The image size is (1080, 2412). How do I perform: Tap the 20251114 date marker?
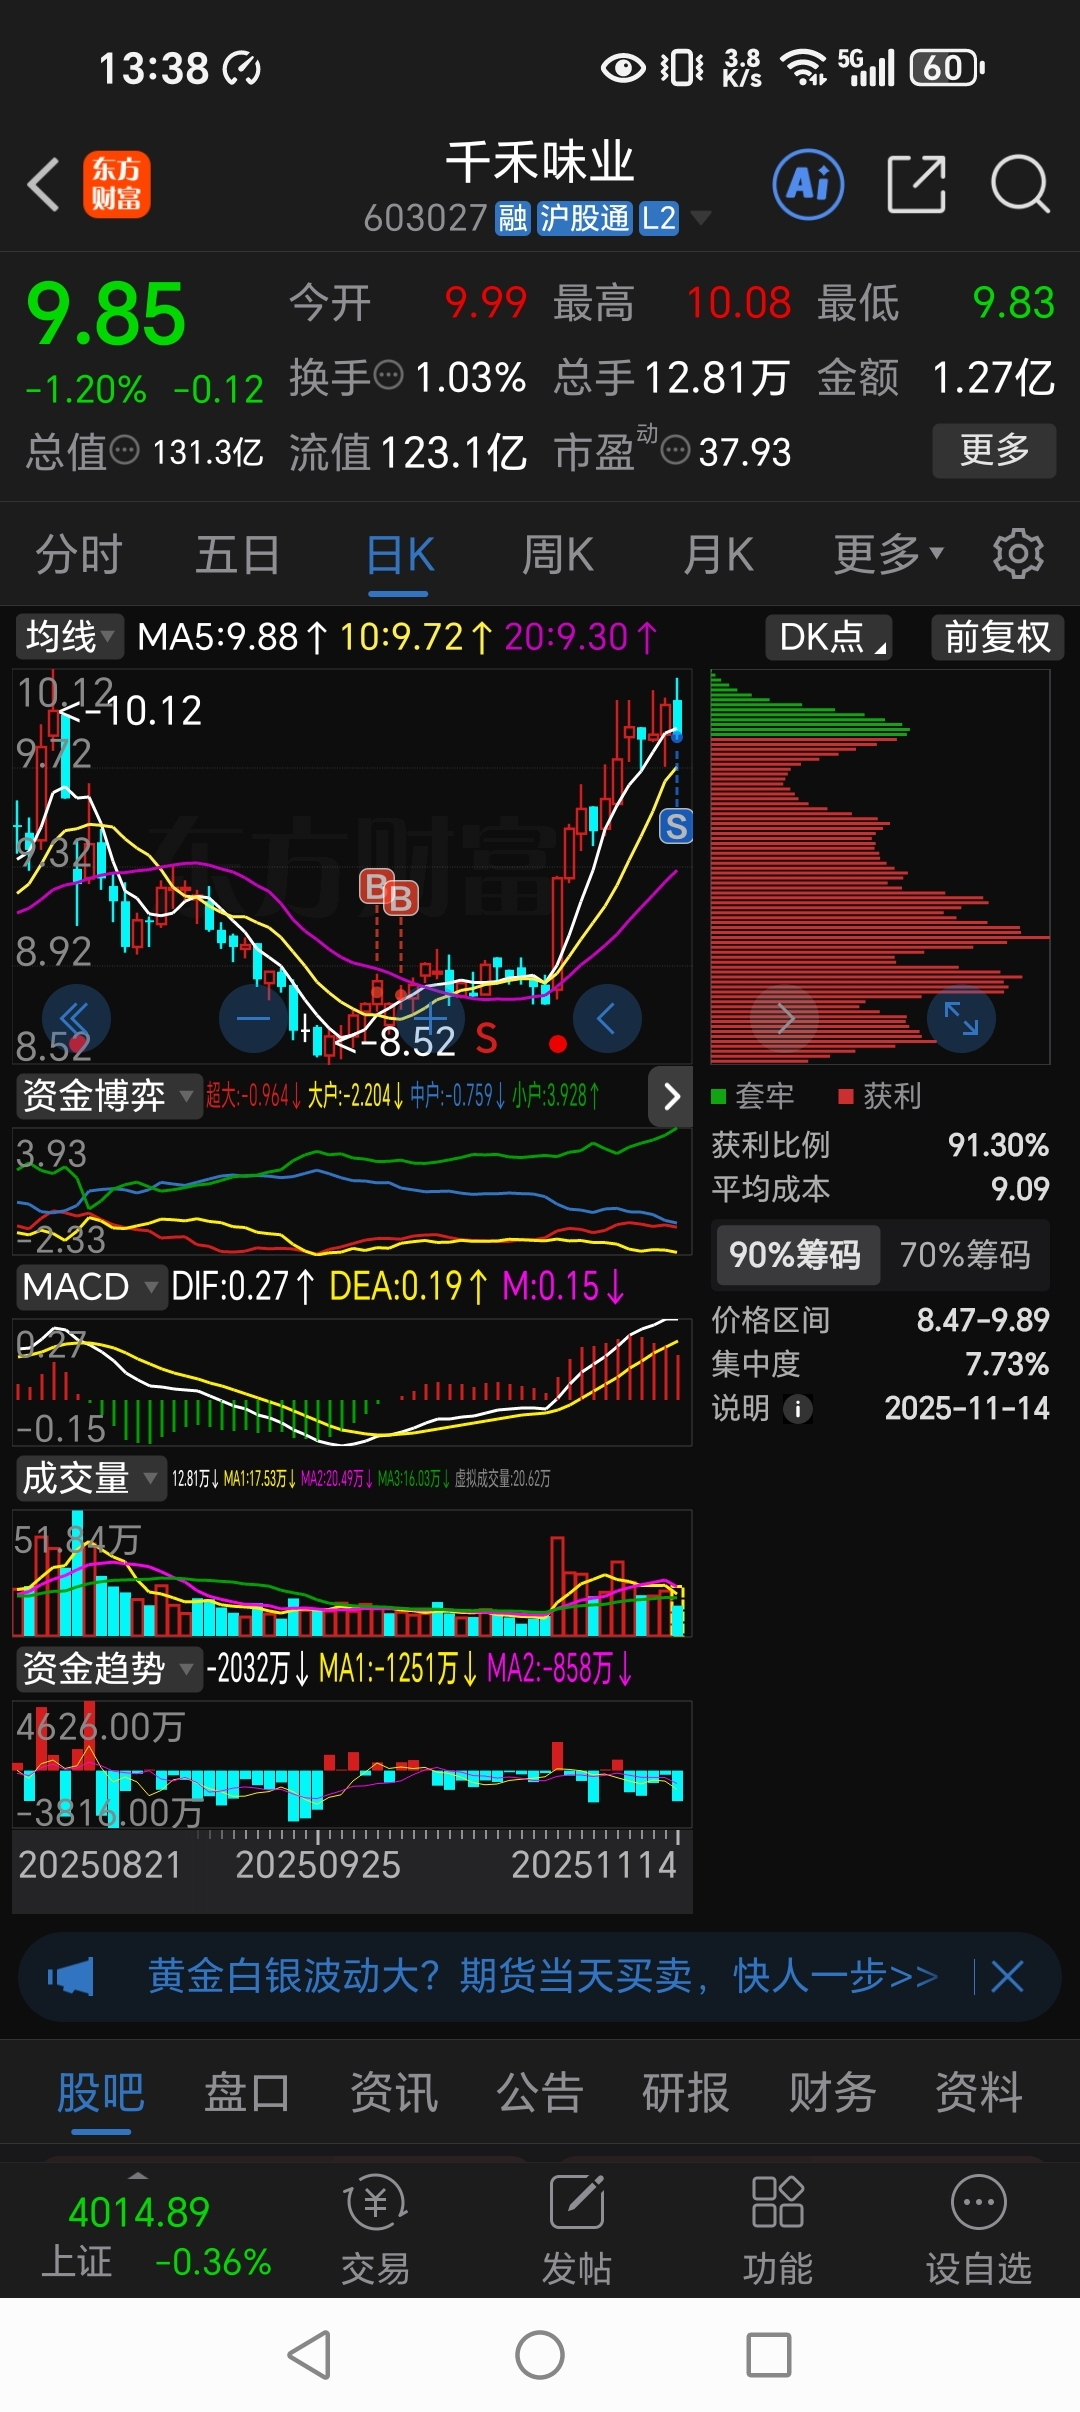(594, 1865)
